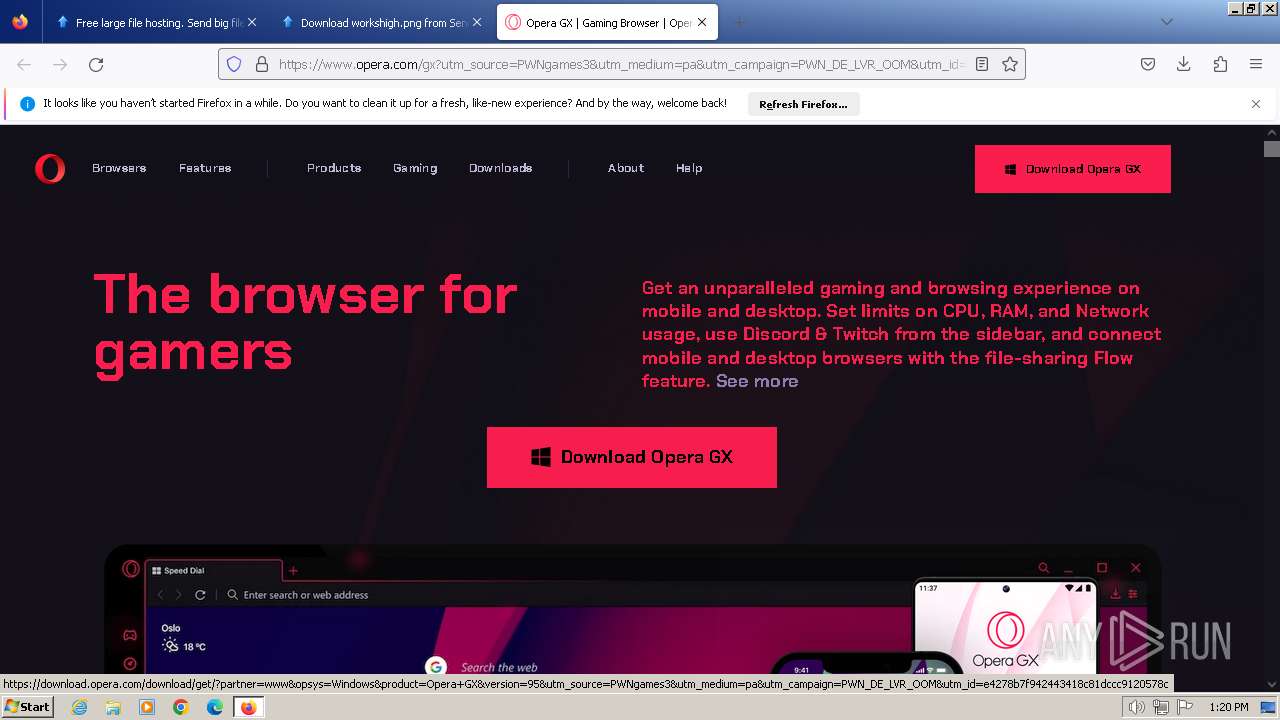Click the Opera logo icon
The height and width of the screenshot is (720, 1280).
(49, 169)
